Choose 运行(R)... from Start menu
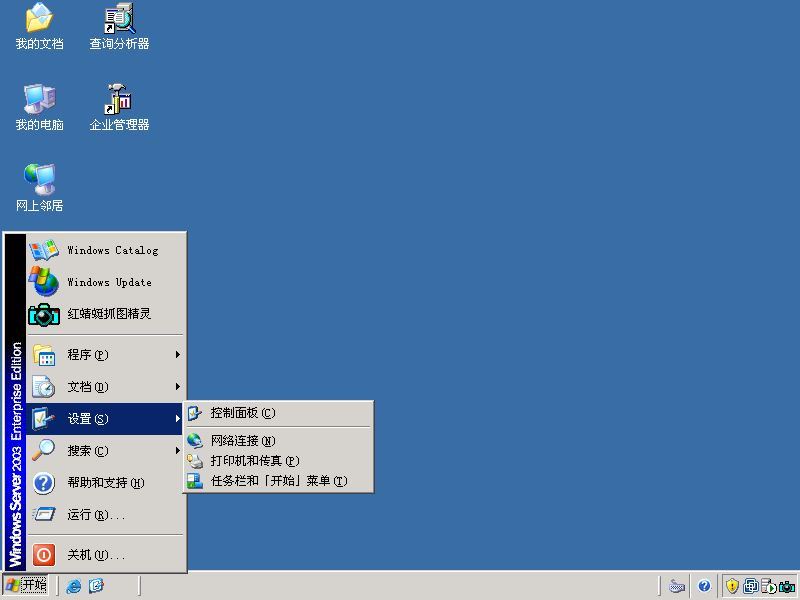The width and height of the screenshot is (800, 600). [x=105, y=514]
